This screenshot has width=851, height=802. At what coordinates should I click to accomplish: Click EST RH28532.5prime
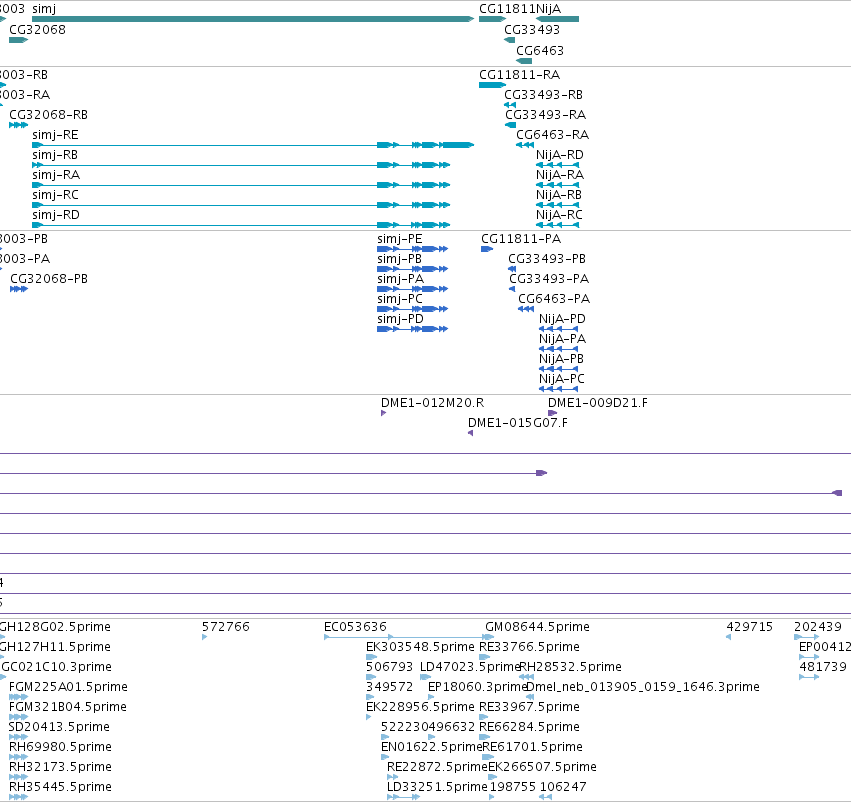click(x=526, y=677)
